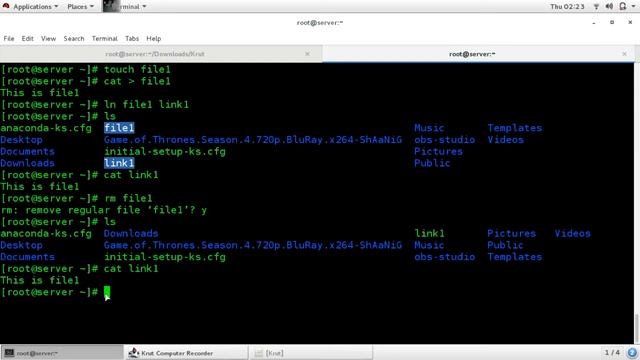
Task: Click the clock showing Thu 02:23
Action: click(567, 7)
